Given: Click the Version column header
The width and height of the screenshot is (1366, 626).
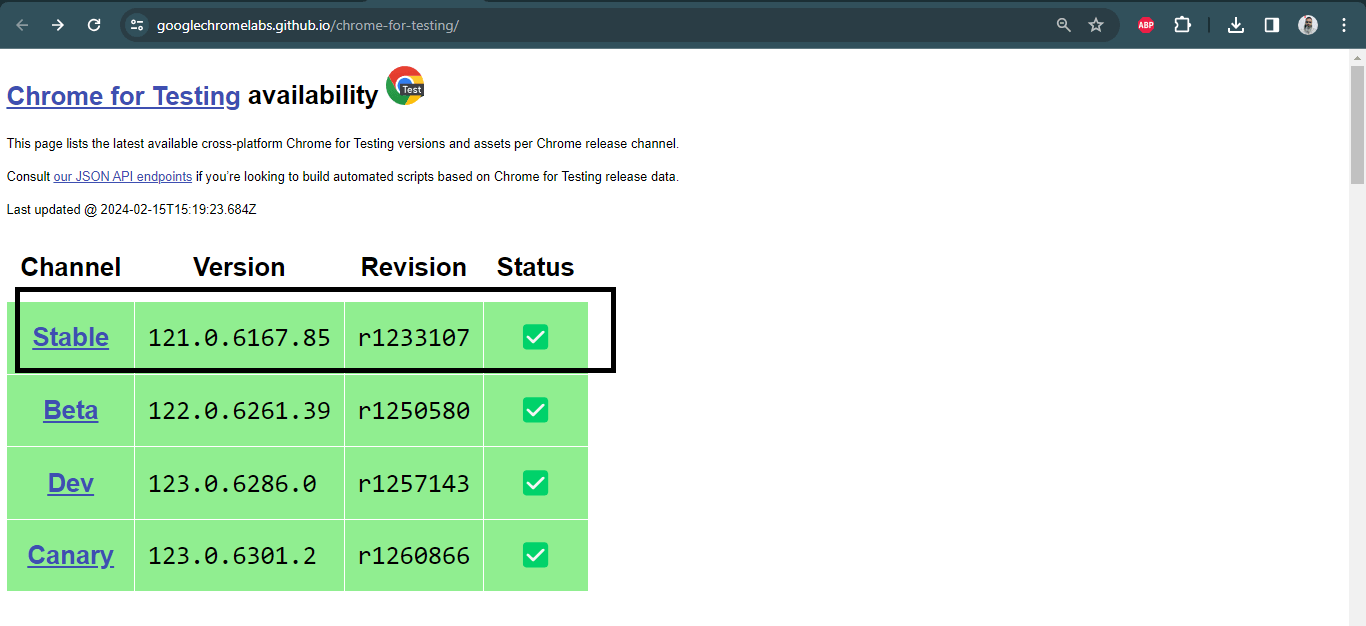Looking at the screenshot, I should 239,267.
